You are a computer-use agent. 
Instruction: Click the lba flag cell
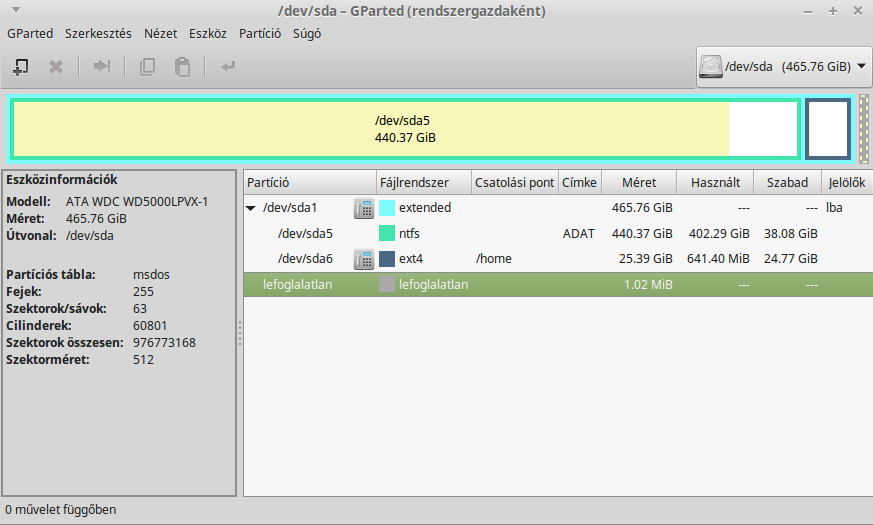point(834,208)
